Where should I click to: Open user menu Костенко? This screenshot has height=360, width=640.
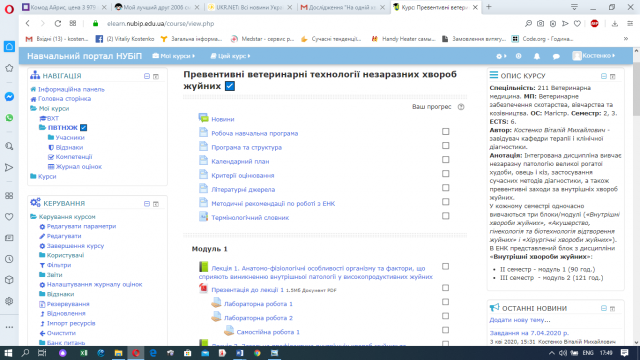click(x=594, y=56)
